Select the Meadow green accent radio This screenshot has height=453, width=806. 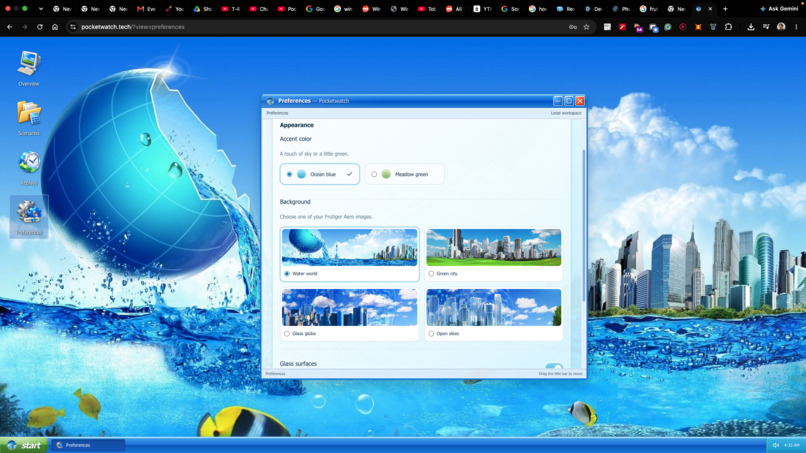(374, 174)
